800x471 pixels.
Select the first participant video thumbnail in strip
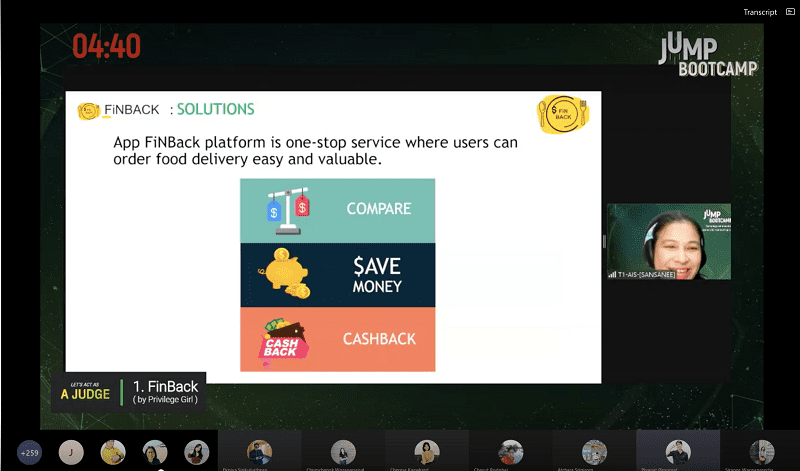[x=259, y=451]
